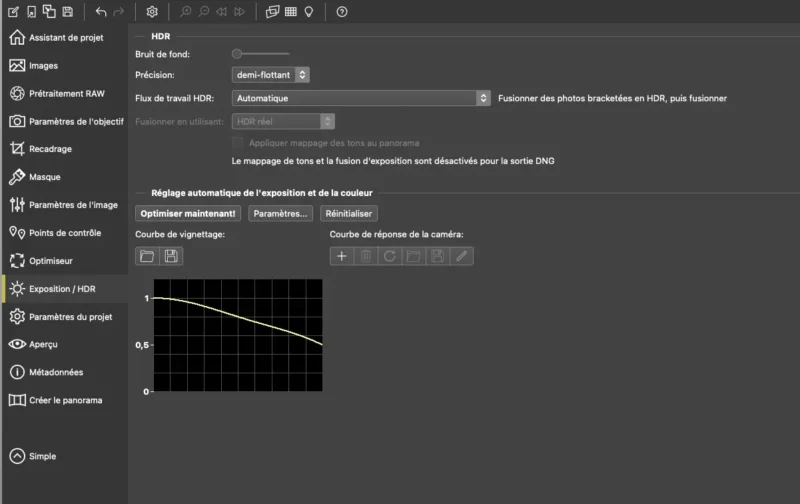Add a camera response curve with the plus
800x504 pixels.
[x=342, y=256]
